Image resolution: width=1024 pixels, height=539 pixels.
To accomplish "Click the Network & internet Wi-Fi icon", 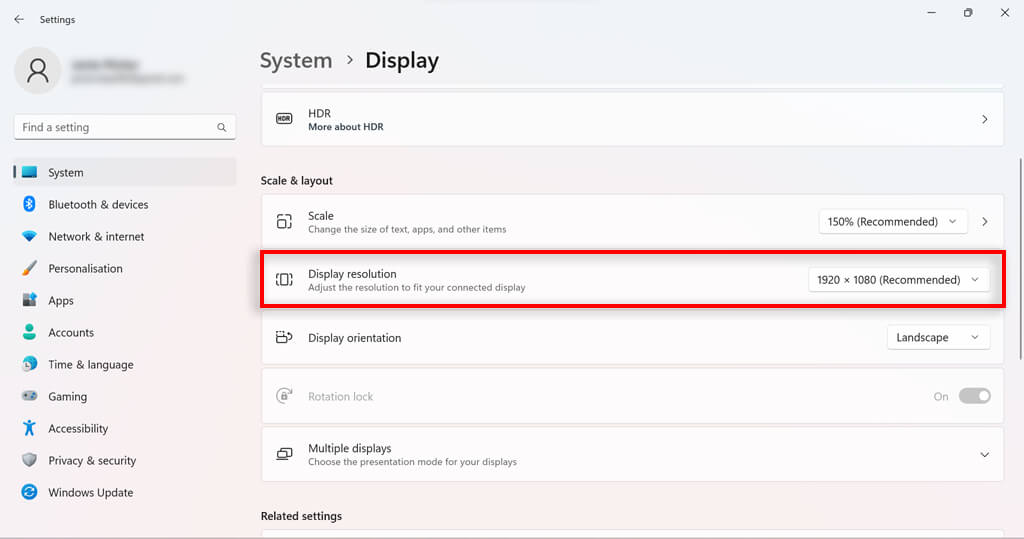I will (x=29, y=236).
